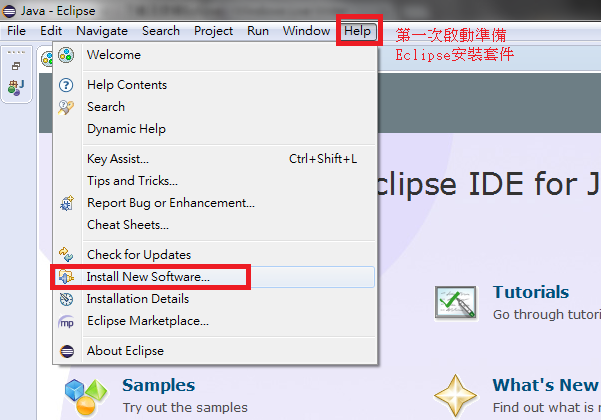Open Installation Details
The image size is (601, 420).
(214, 299)
